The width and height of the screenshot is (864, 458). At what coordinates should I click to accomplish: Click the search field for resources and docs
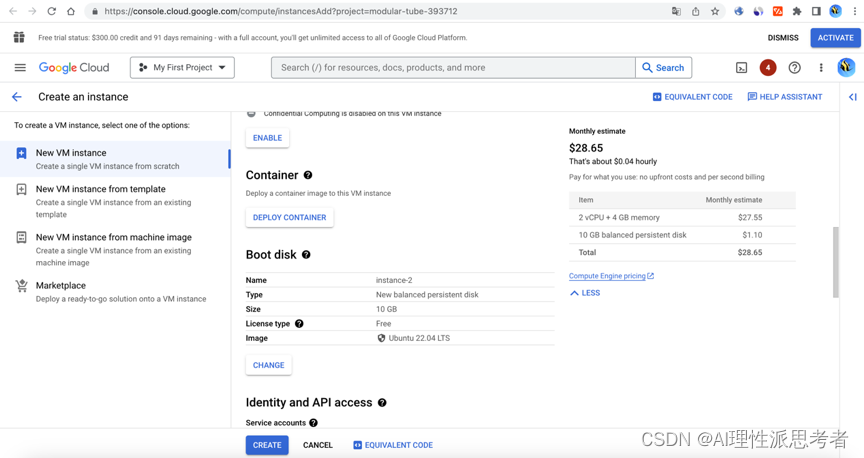pos(453,68)
